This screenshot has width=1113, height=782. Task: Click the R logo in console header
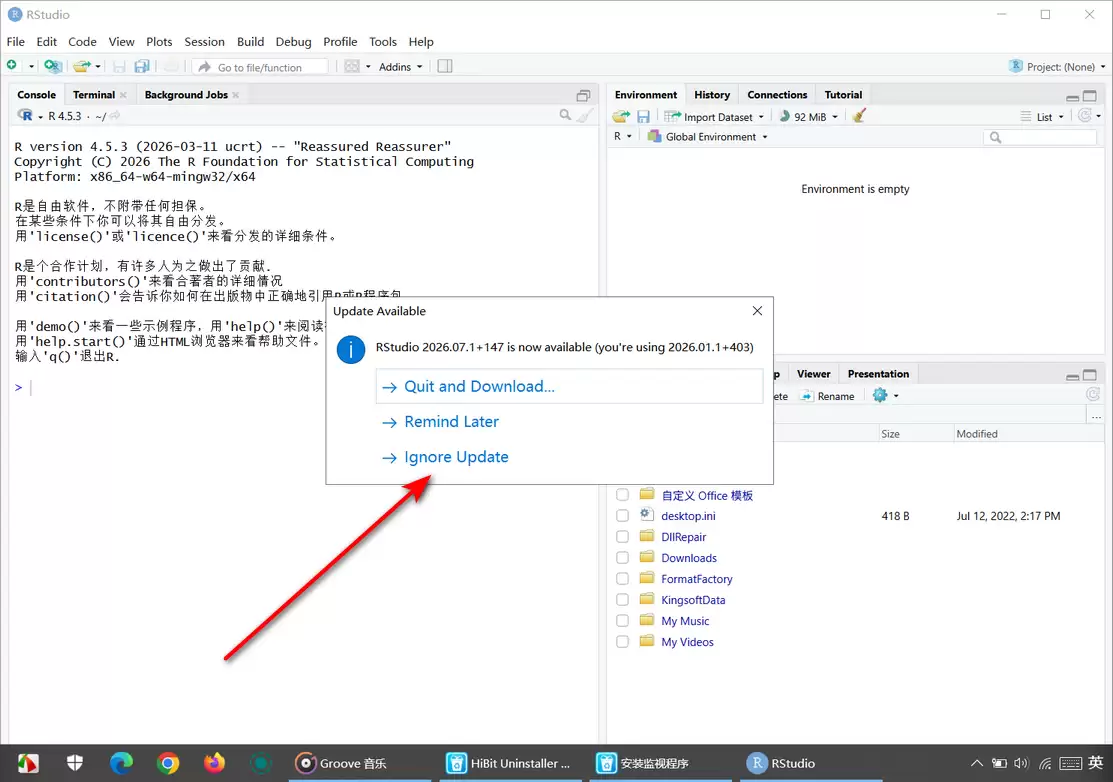click(x=26, y=115)
